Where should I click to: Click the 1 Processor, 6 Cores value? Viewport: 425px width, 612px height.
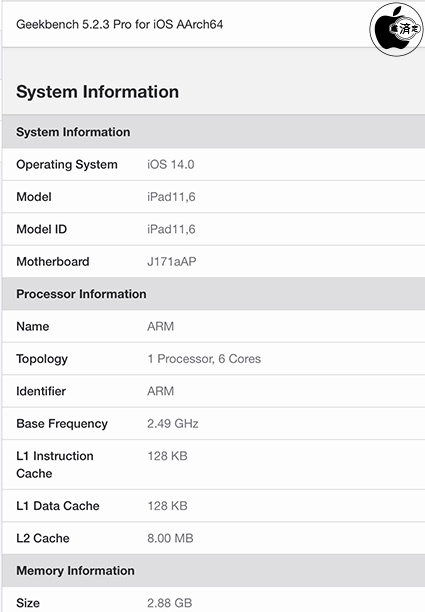204,359
